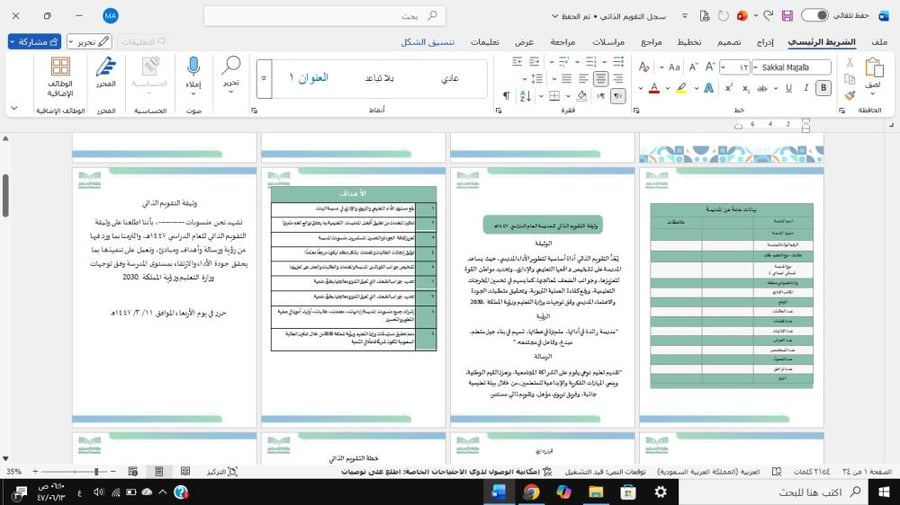Toggle Superscript formatting
Screen dimensions: 900x505
(728, 88)
